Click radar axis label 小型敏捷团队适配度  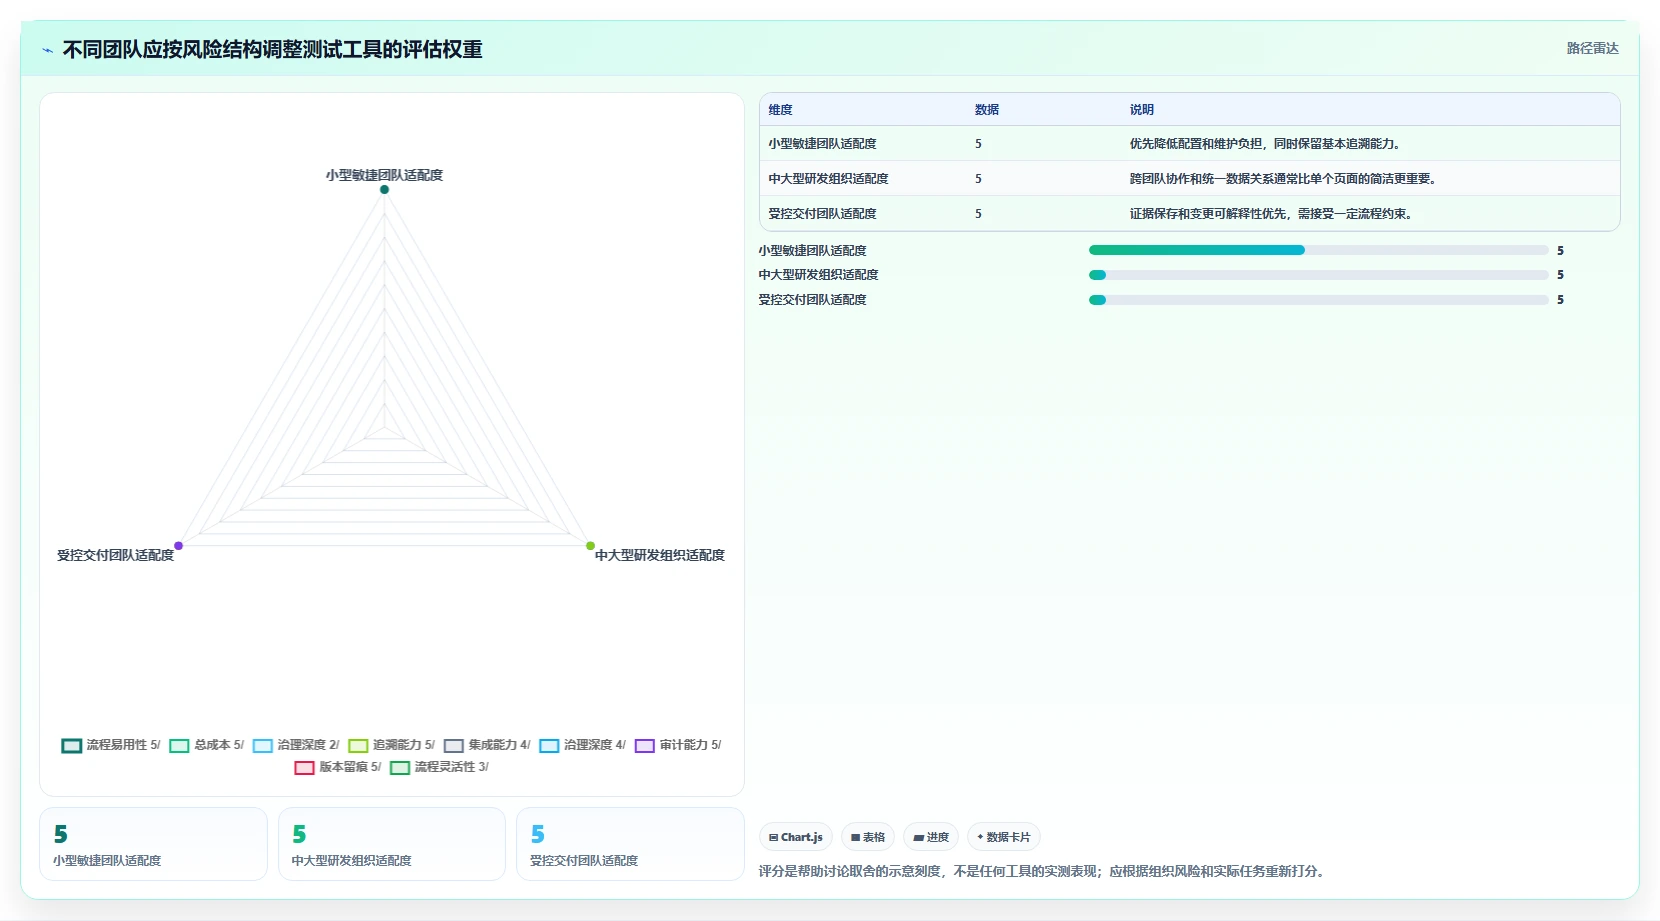point(384,175)
